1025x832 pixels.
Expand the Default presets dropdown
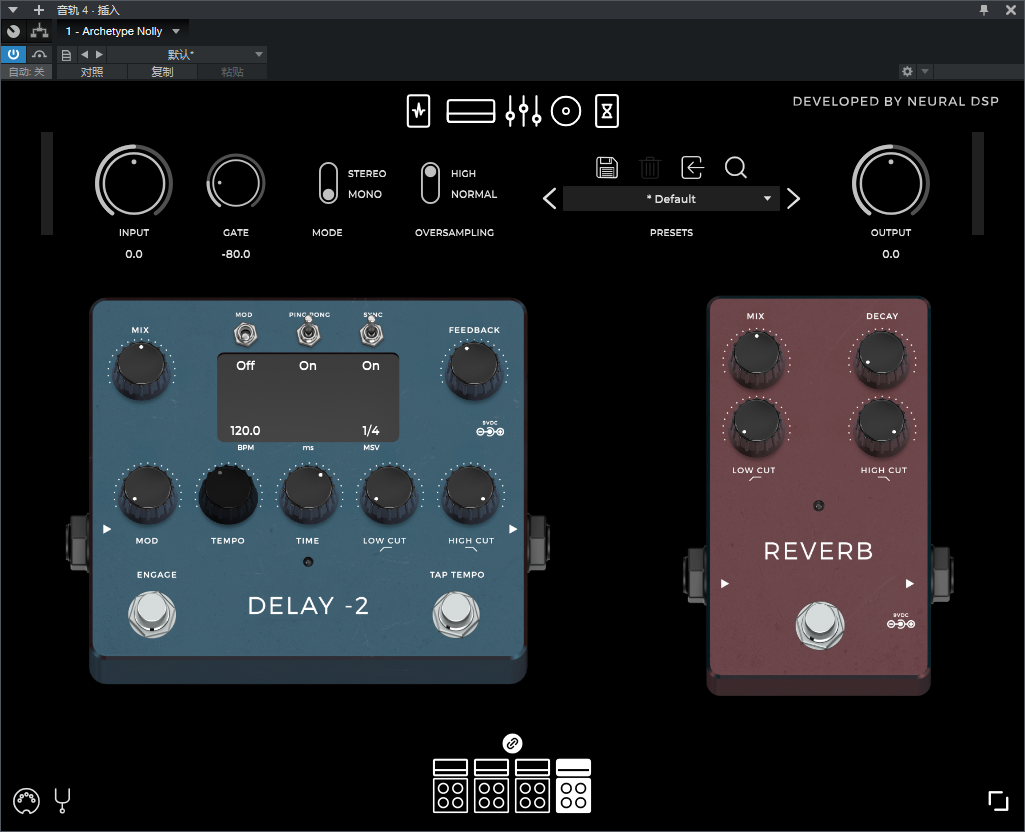[671, 199]
